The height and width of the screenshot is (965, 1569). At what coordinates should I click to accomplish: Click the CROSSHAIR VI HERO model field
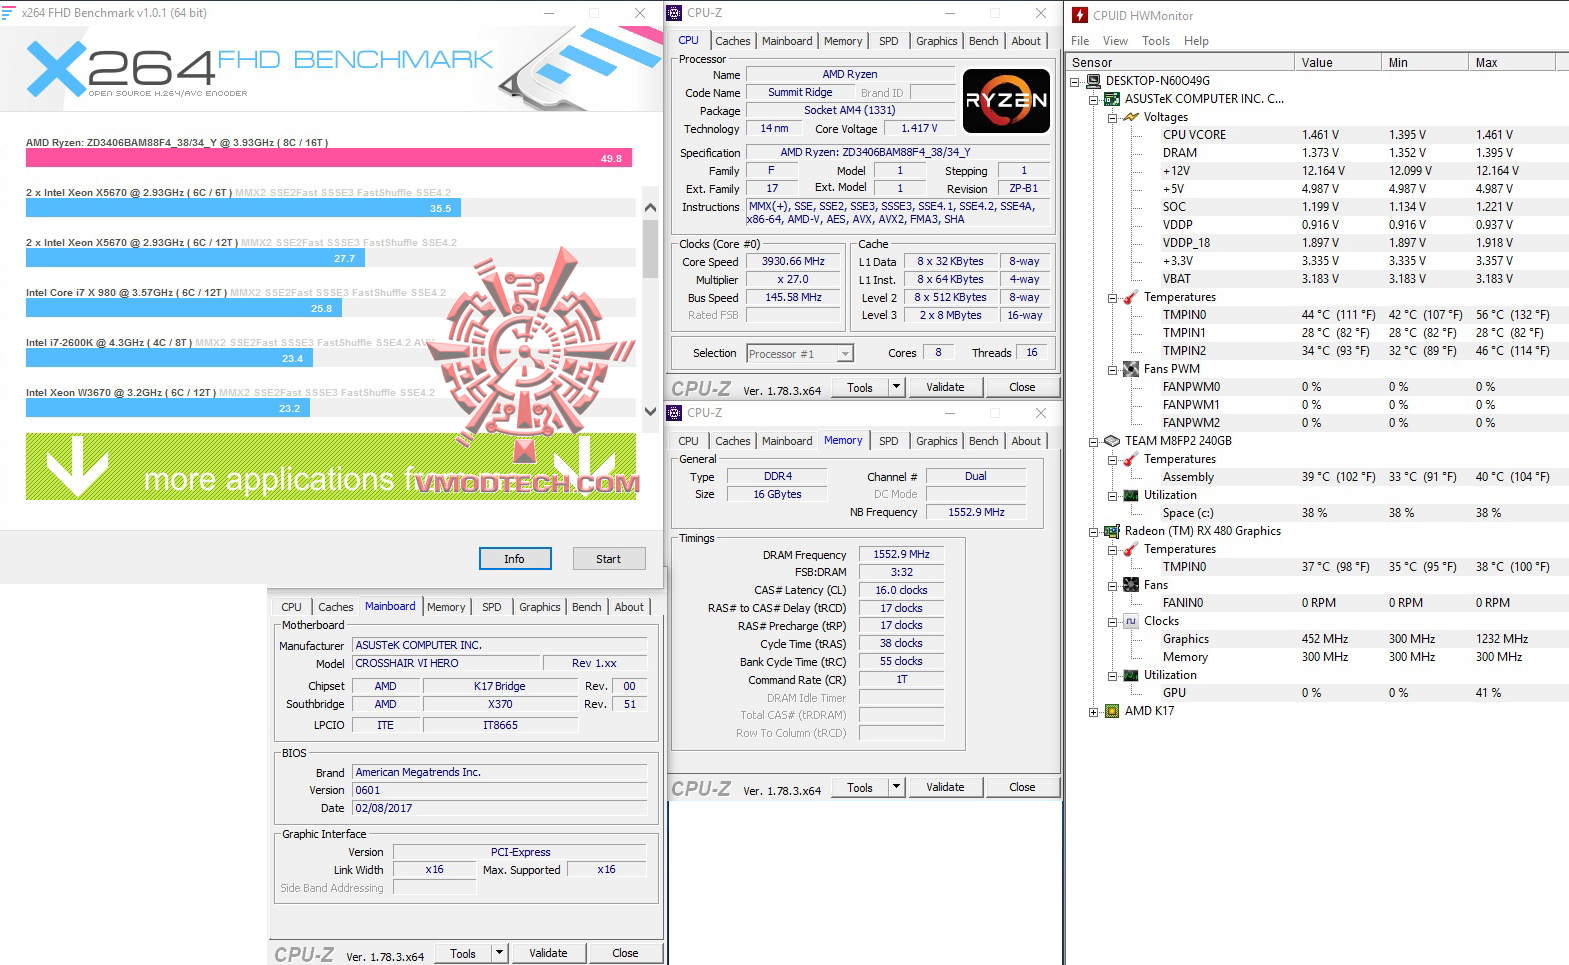[446, 663]
